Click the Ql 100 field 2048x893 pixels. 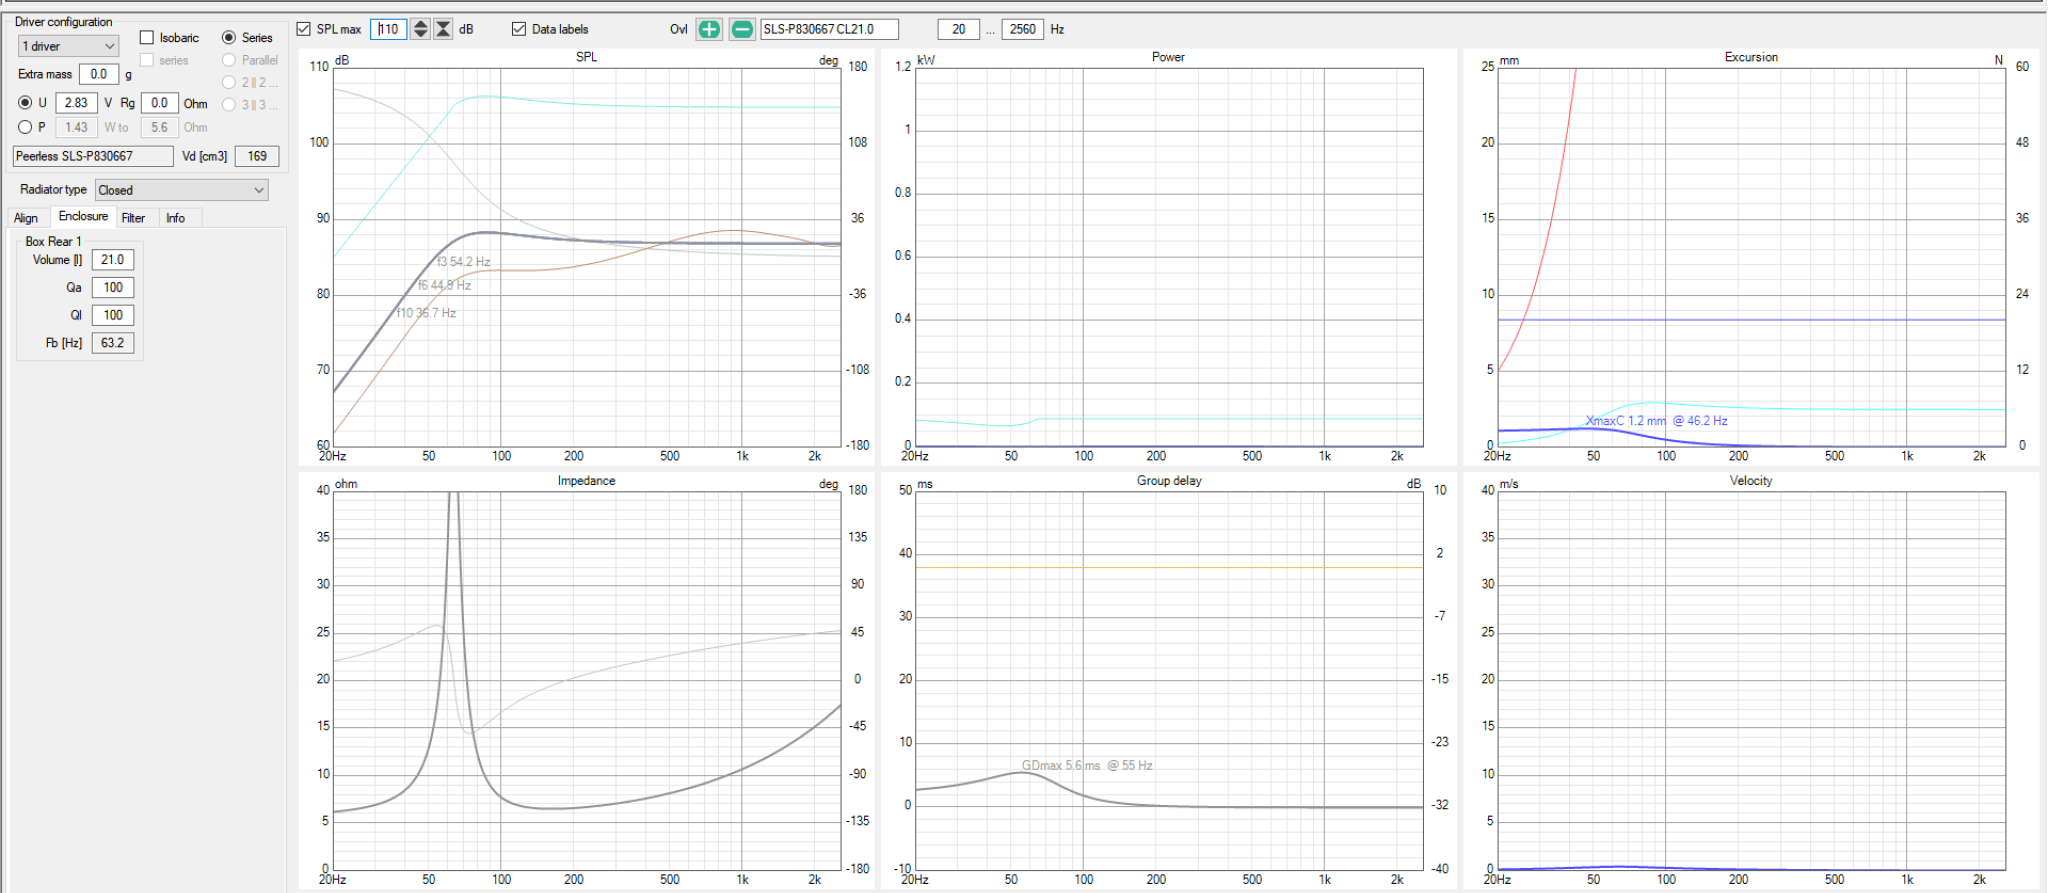pos(113,315)
